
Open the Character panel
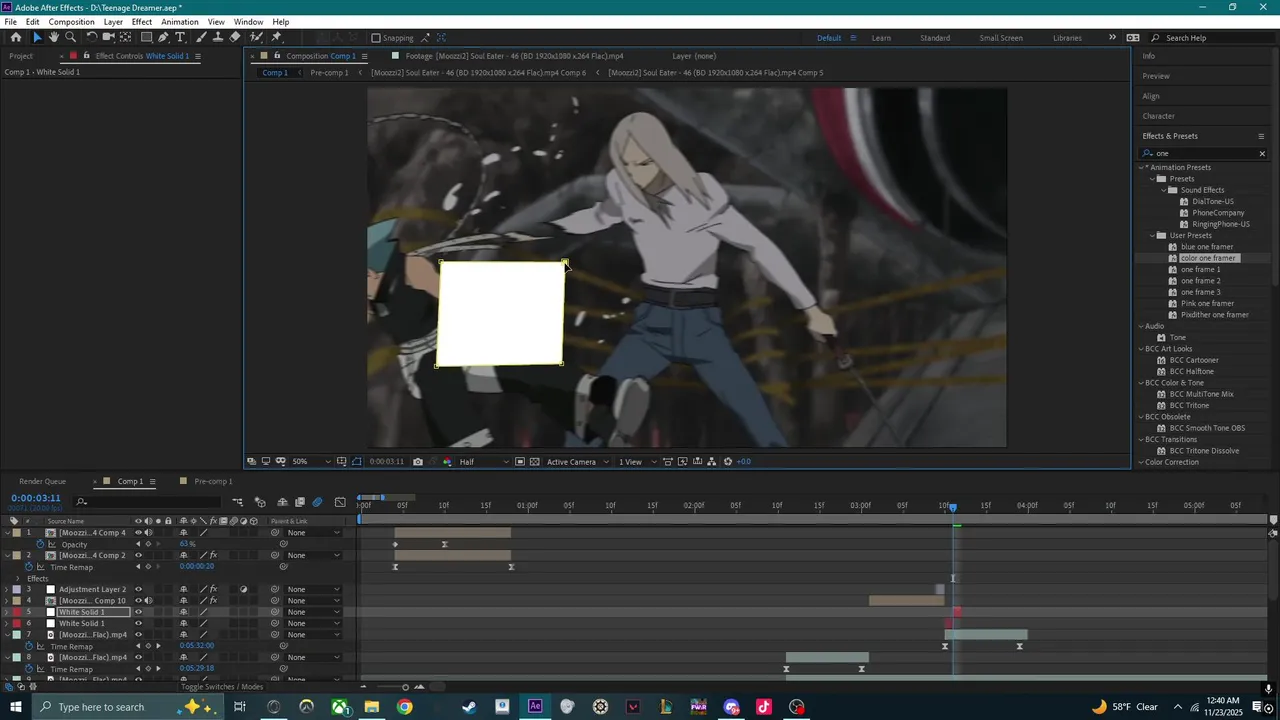pyautogui.click(x=1159, y=116)
